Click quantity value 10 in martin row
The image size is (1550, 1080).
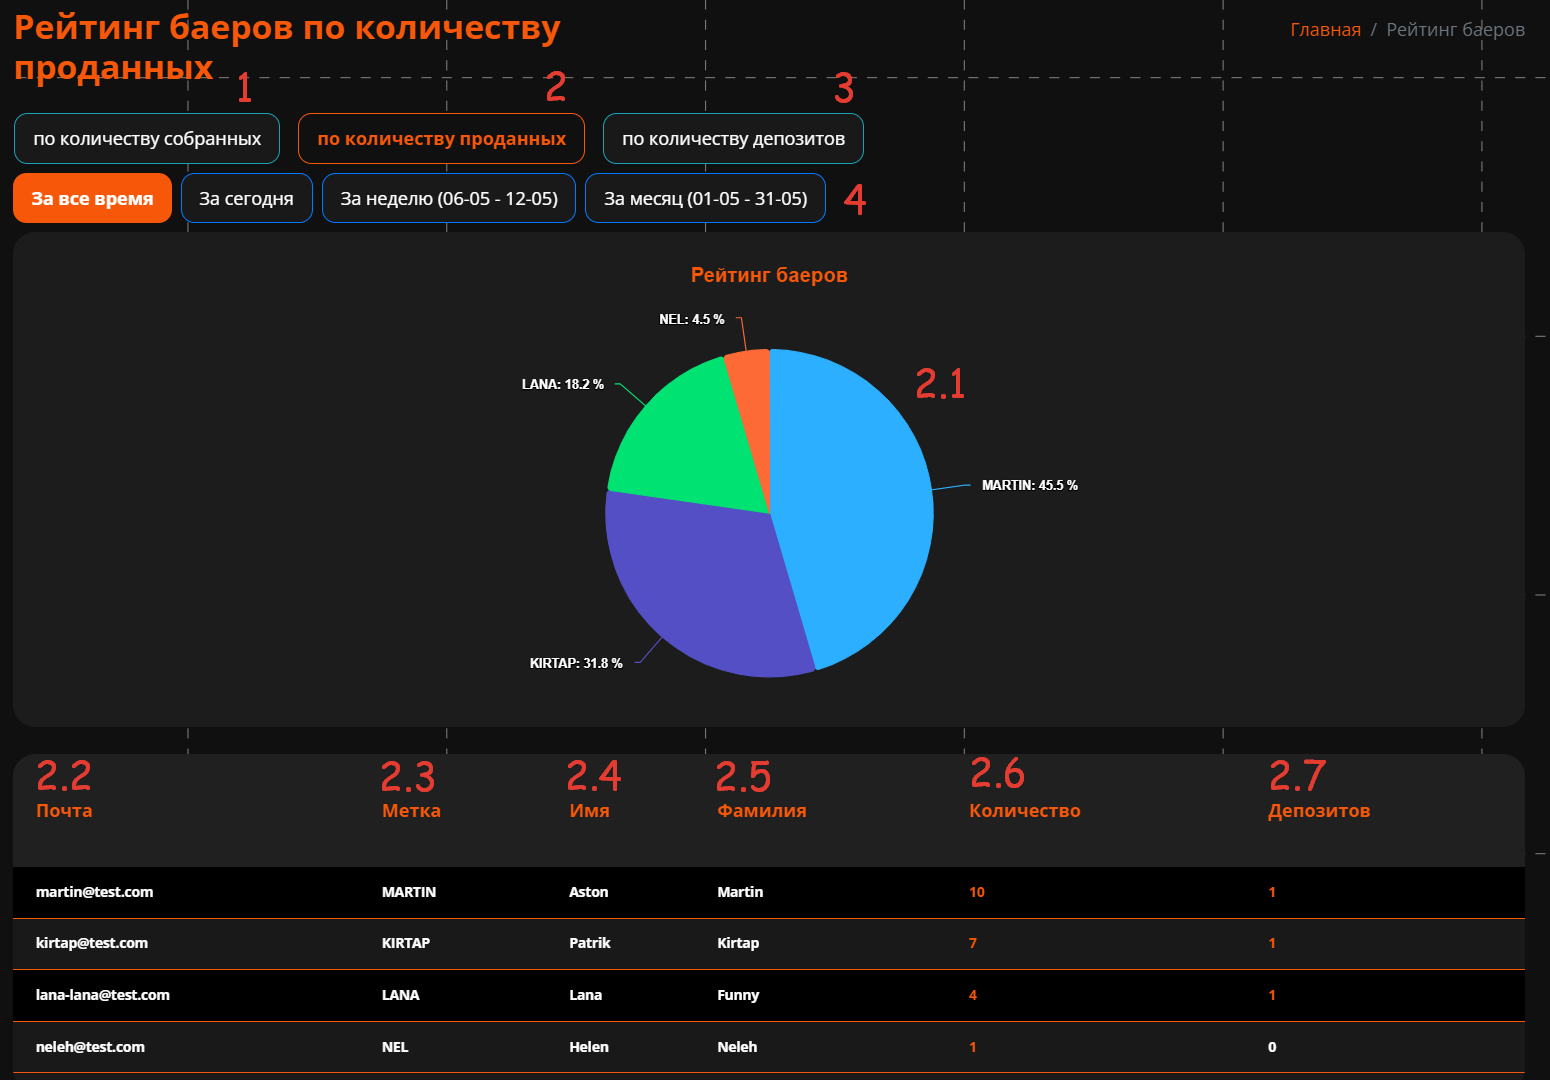(977, 892)
